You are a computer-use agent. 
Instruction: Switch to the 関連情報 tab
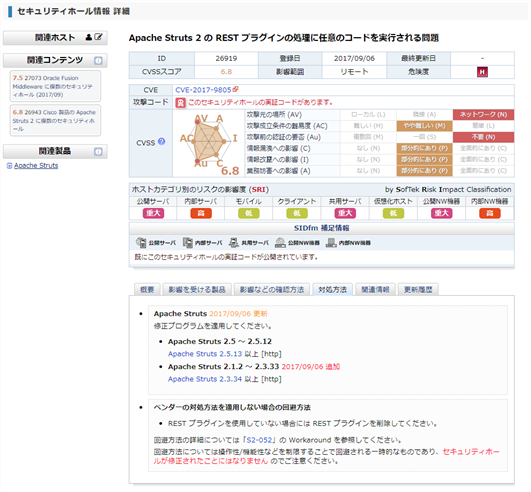tap(375, 290)
